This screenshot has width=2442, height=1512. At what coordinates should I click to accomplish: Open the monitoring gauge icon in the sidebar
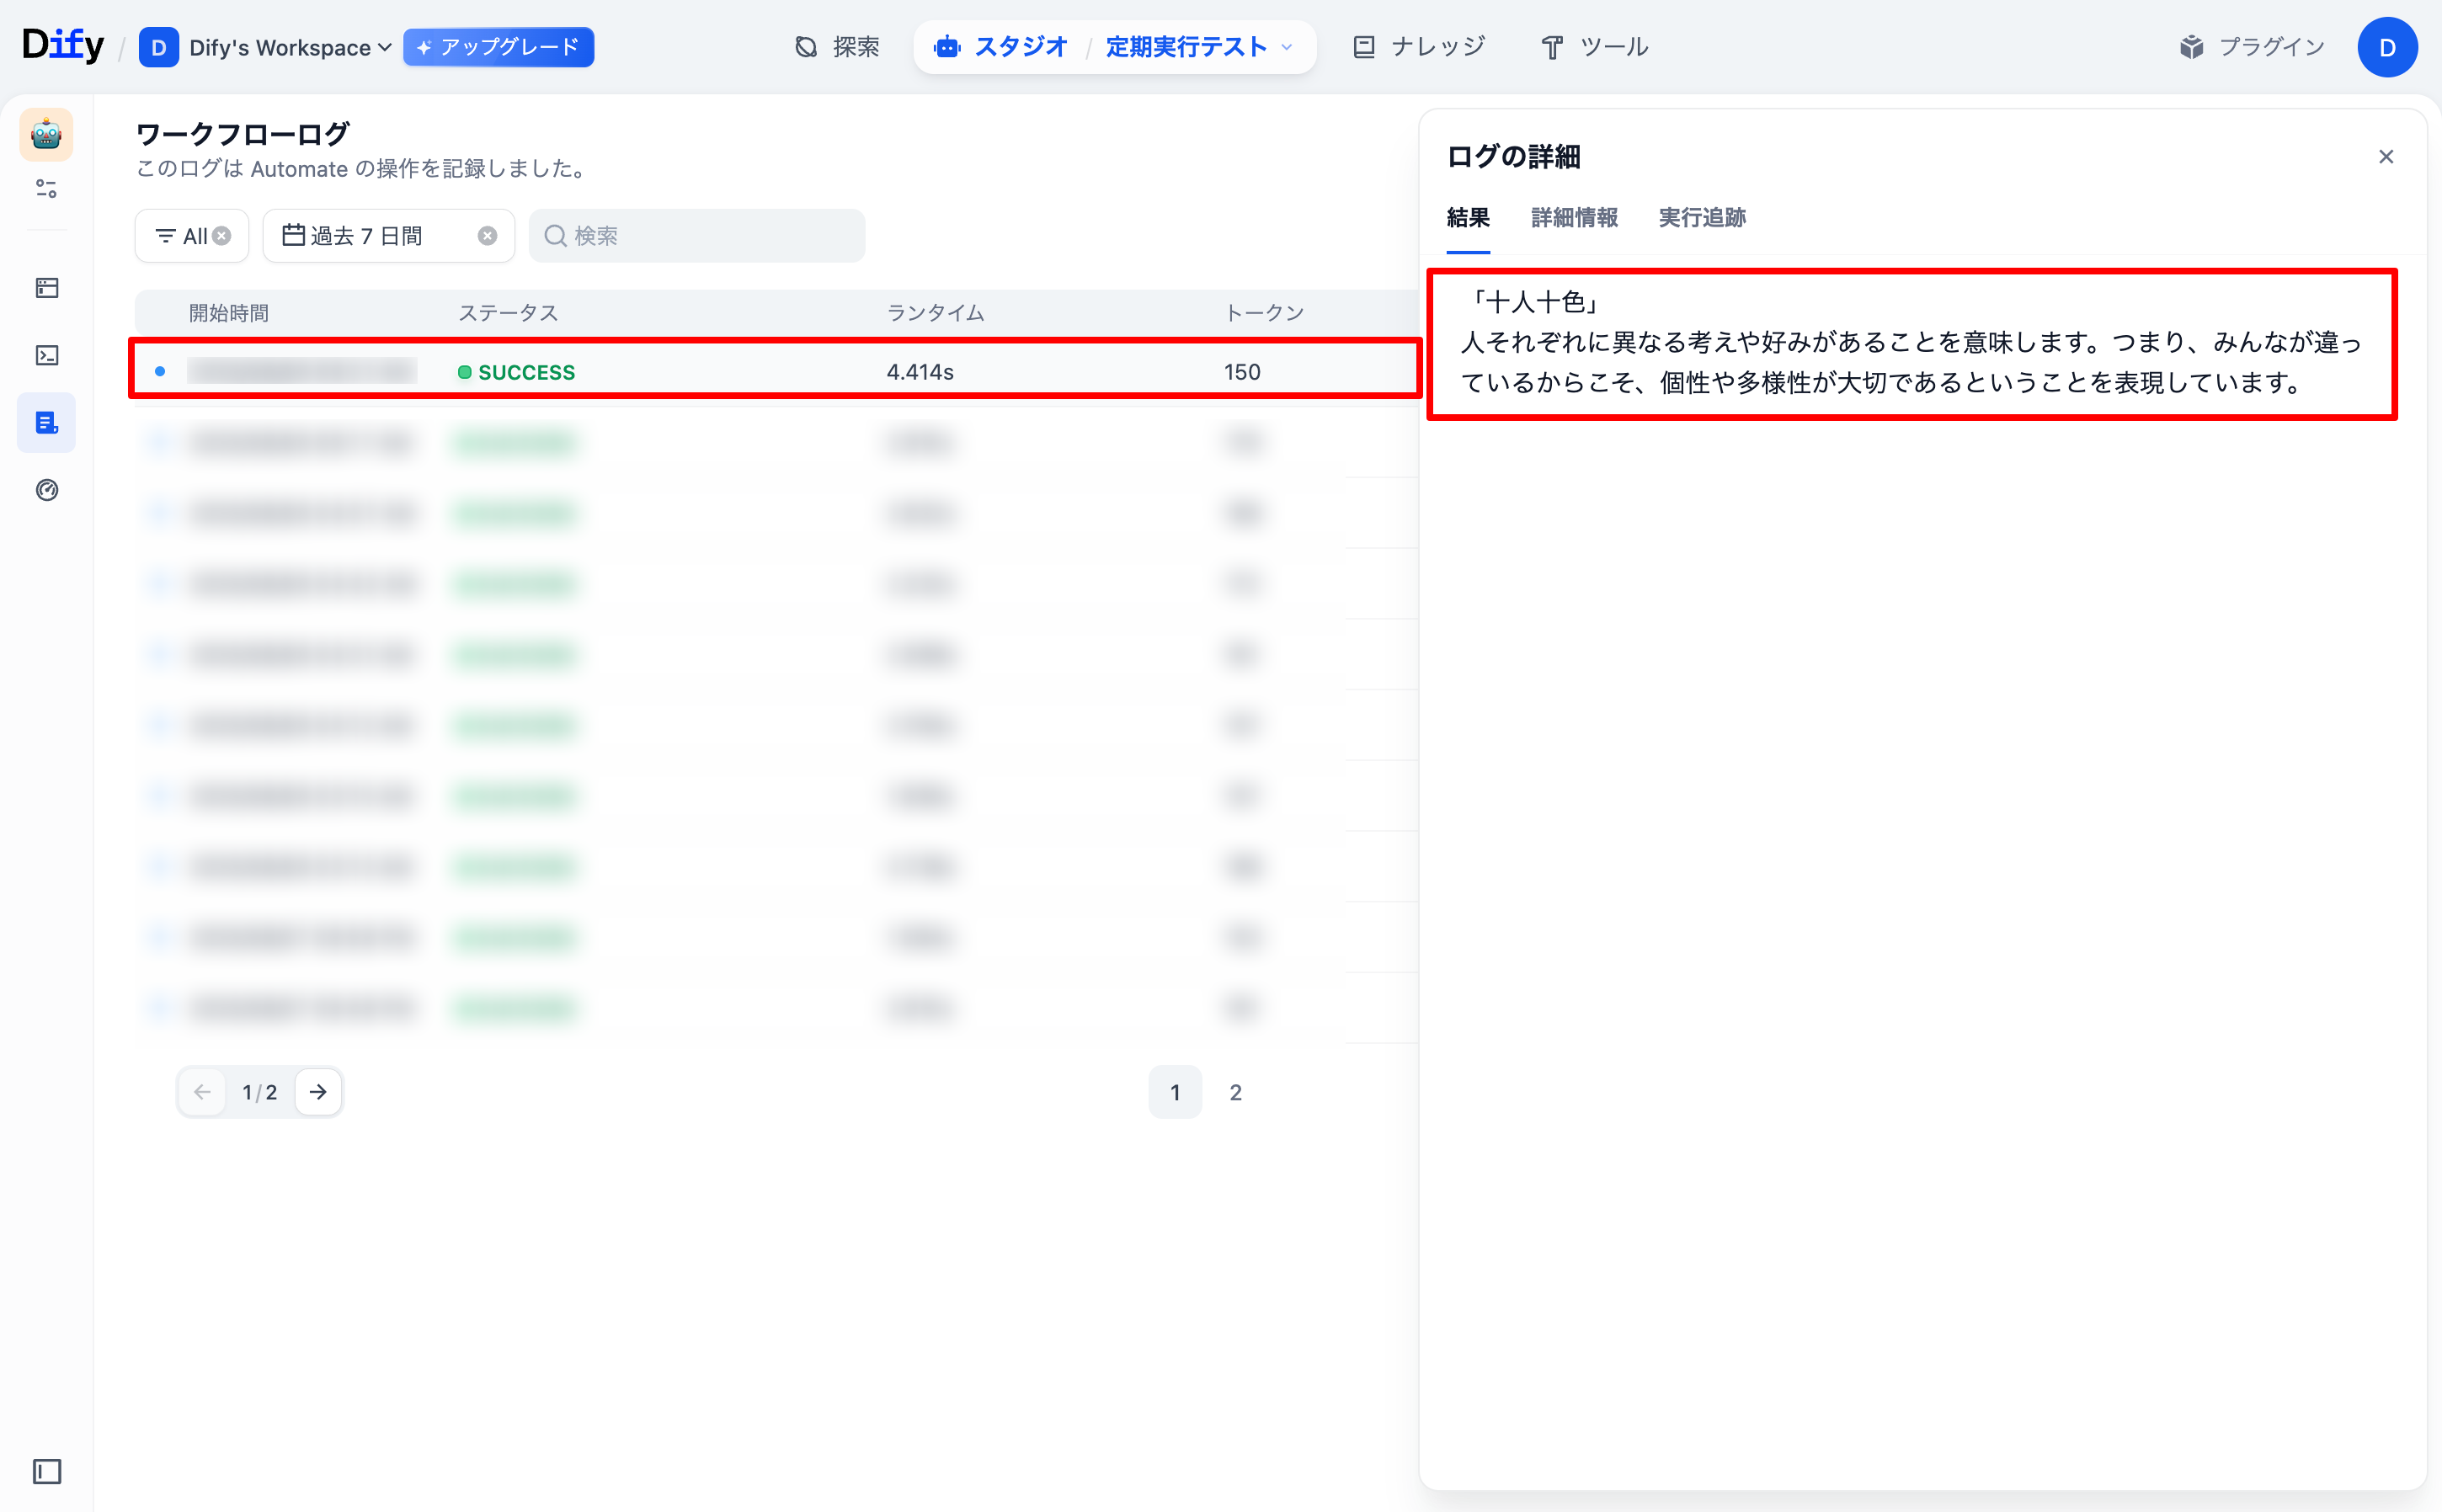pyautogui.click(x=47, y=490)
